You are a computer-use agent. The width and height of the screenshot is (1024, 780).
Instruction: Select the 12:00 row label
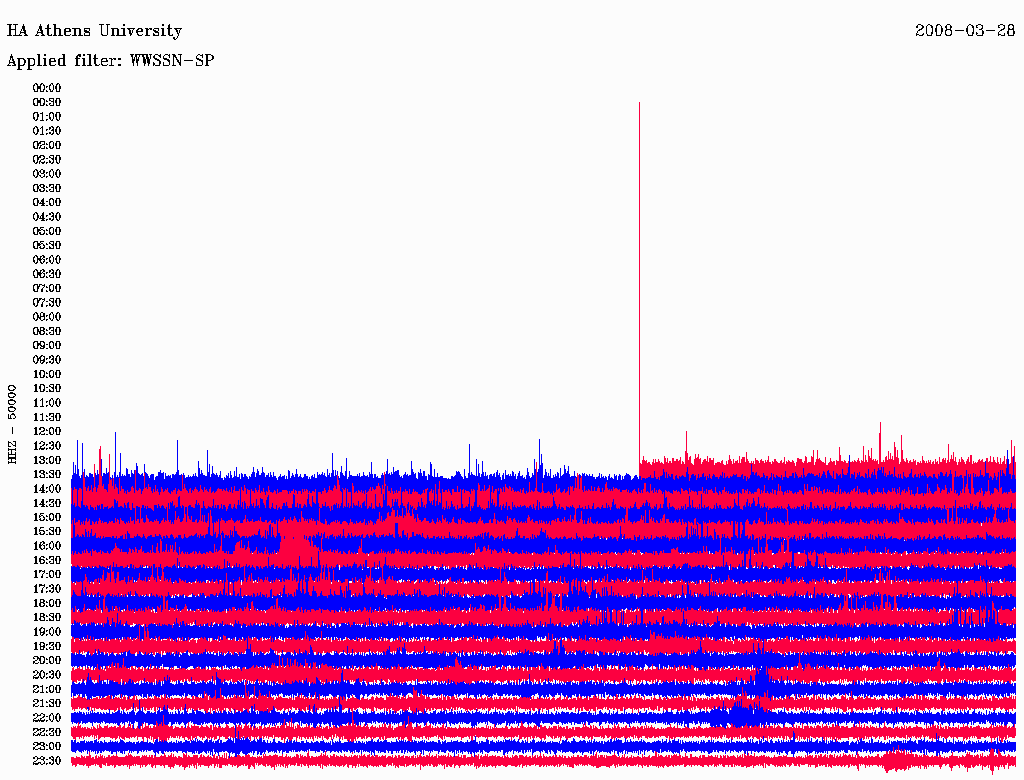[47, 432]
